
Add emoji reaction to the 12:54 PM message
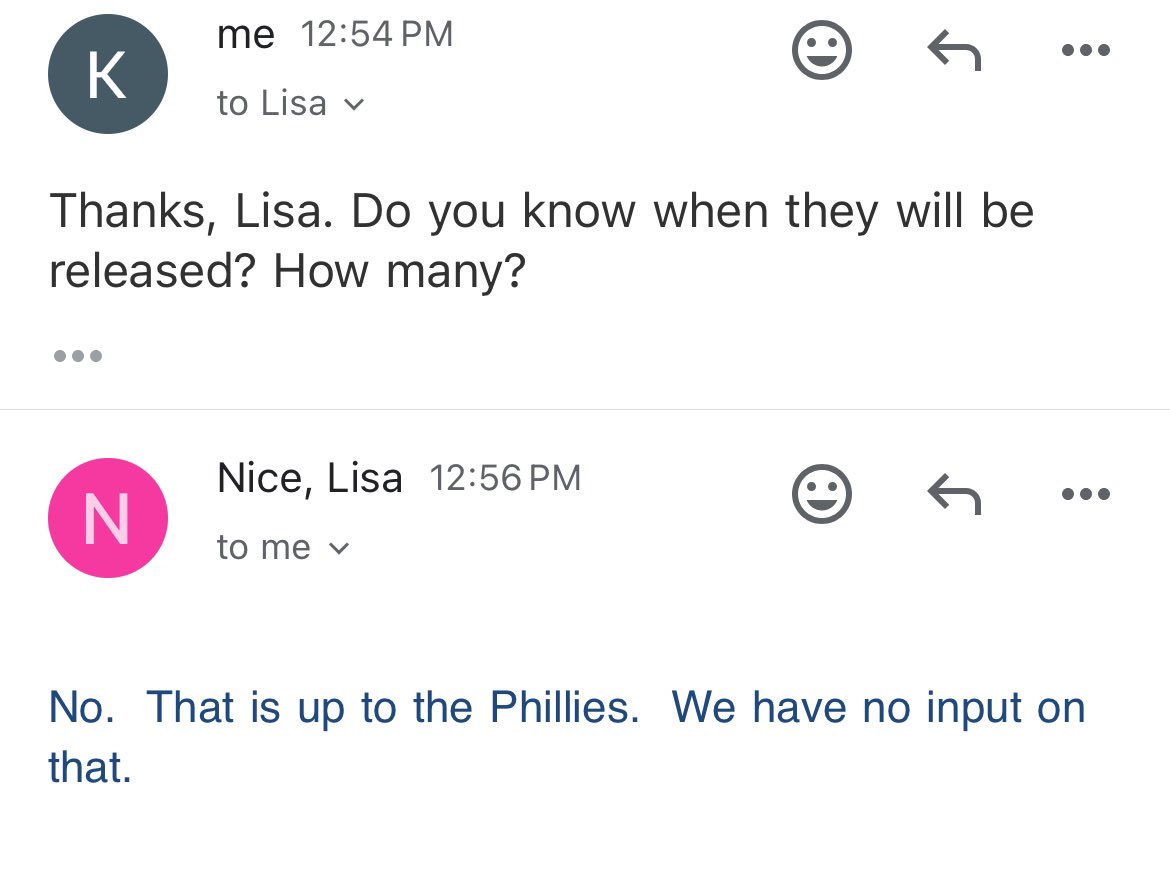coord(821,50)
